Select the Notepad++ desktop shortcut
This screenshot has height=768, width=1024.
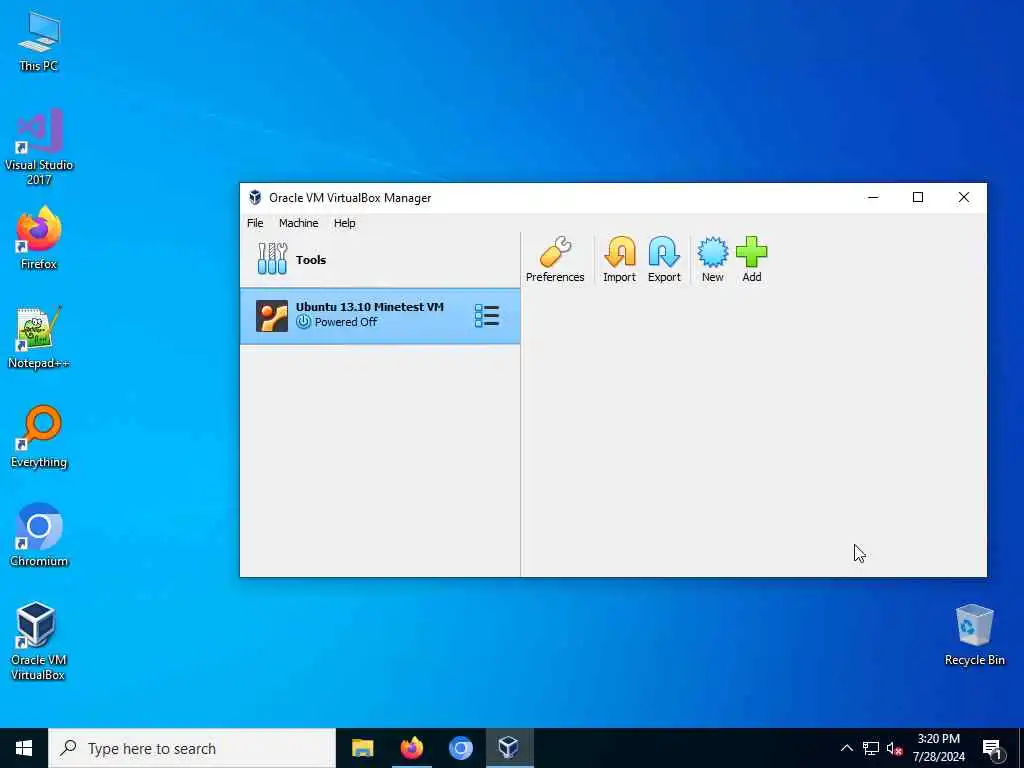point(39,338)
